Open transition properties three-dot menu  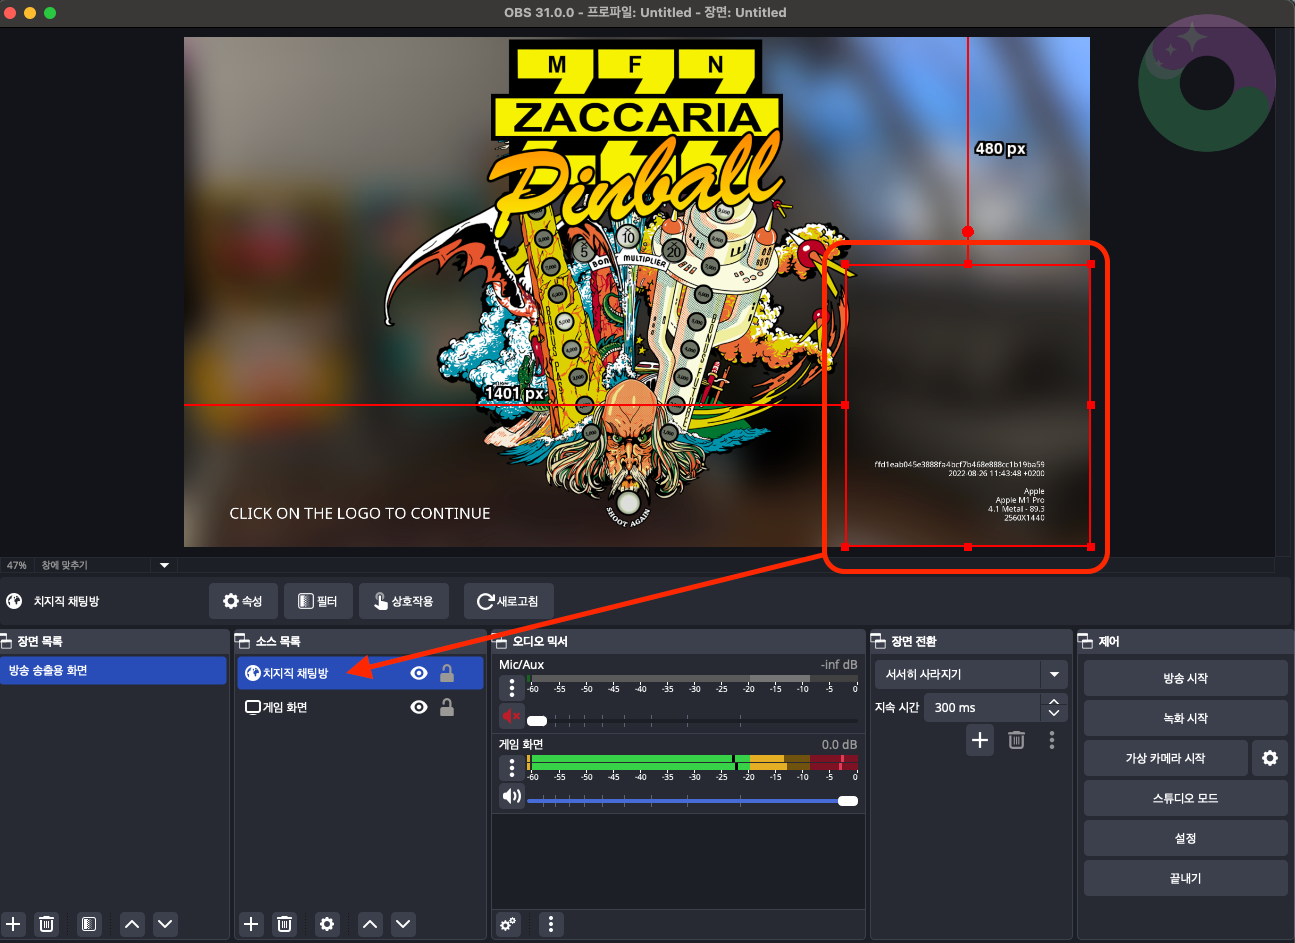tap(1052, 740)
